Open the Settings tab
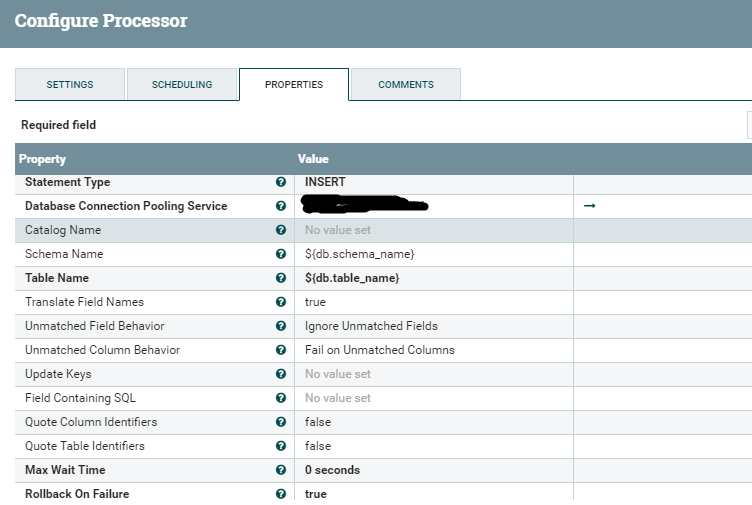The width and height of the screenshot is (752, 505). coord(70,85)
